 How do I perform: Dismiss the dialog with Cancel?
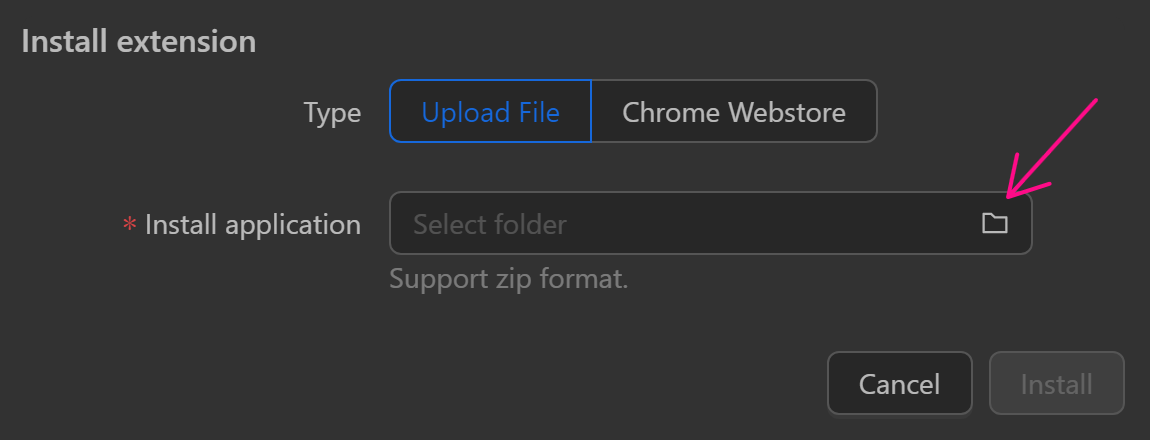(x=899, y=384)
